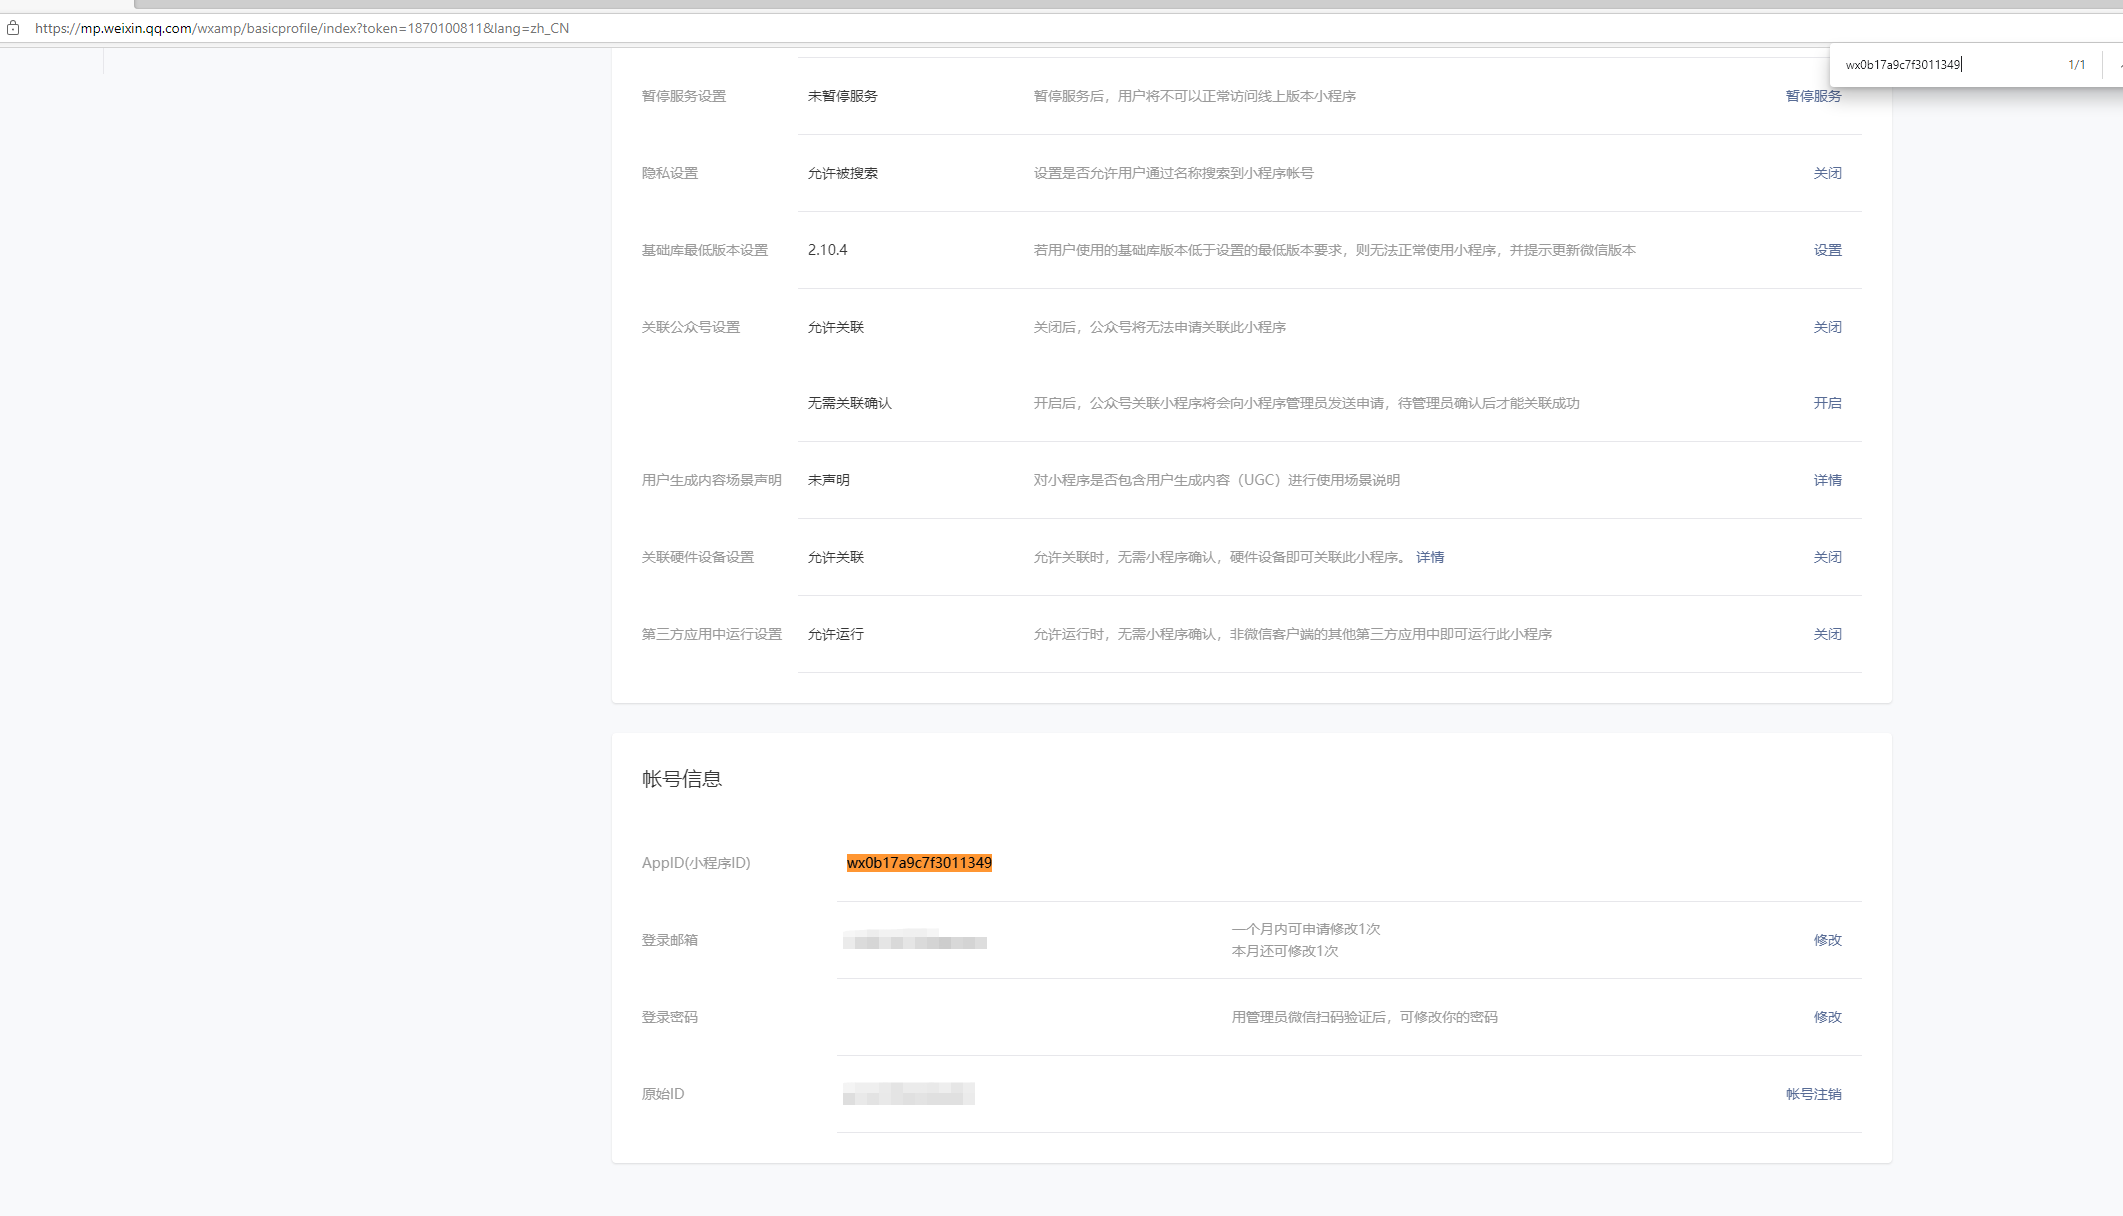Click 关闭 for 隐私设置
This screenshot has height=1216, width=2123.
pyautogui.click(x=1827, y=173)
